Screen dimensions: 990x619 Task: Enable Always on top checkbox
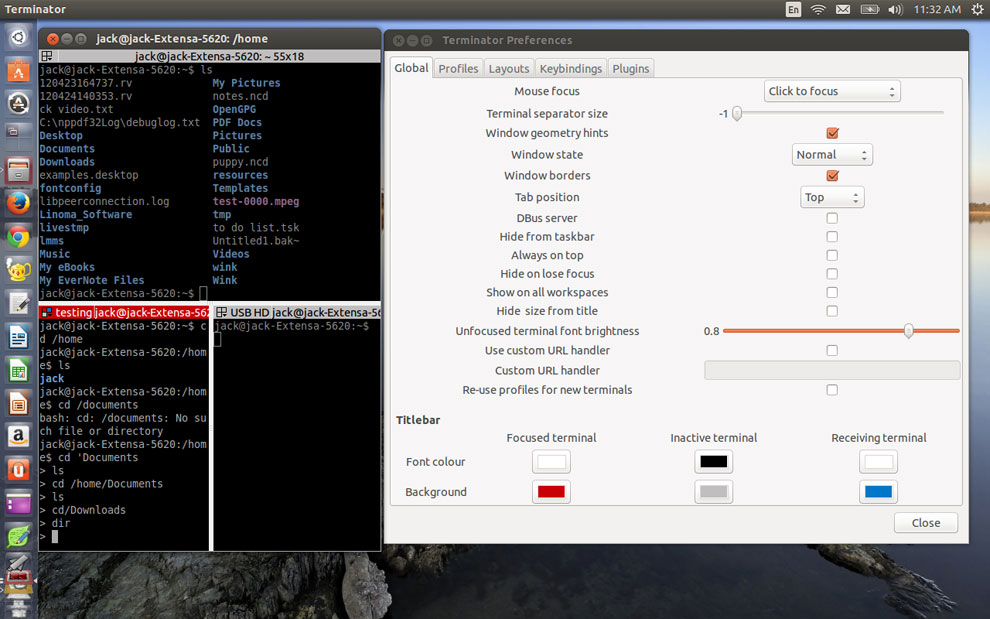pos(832,255)
